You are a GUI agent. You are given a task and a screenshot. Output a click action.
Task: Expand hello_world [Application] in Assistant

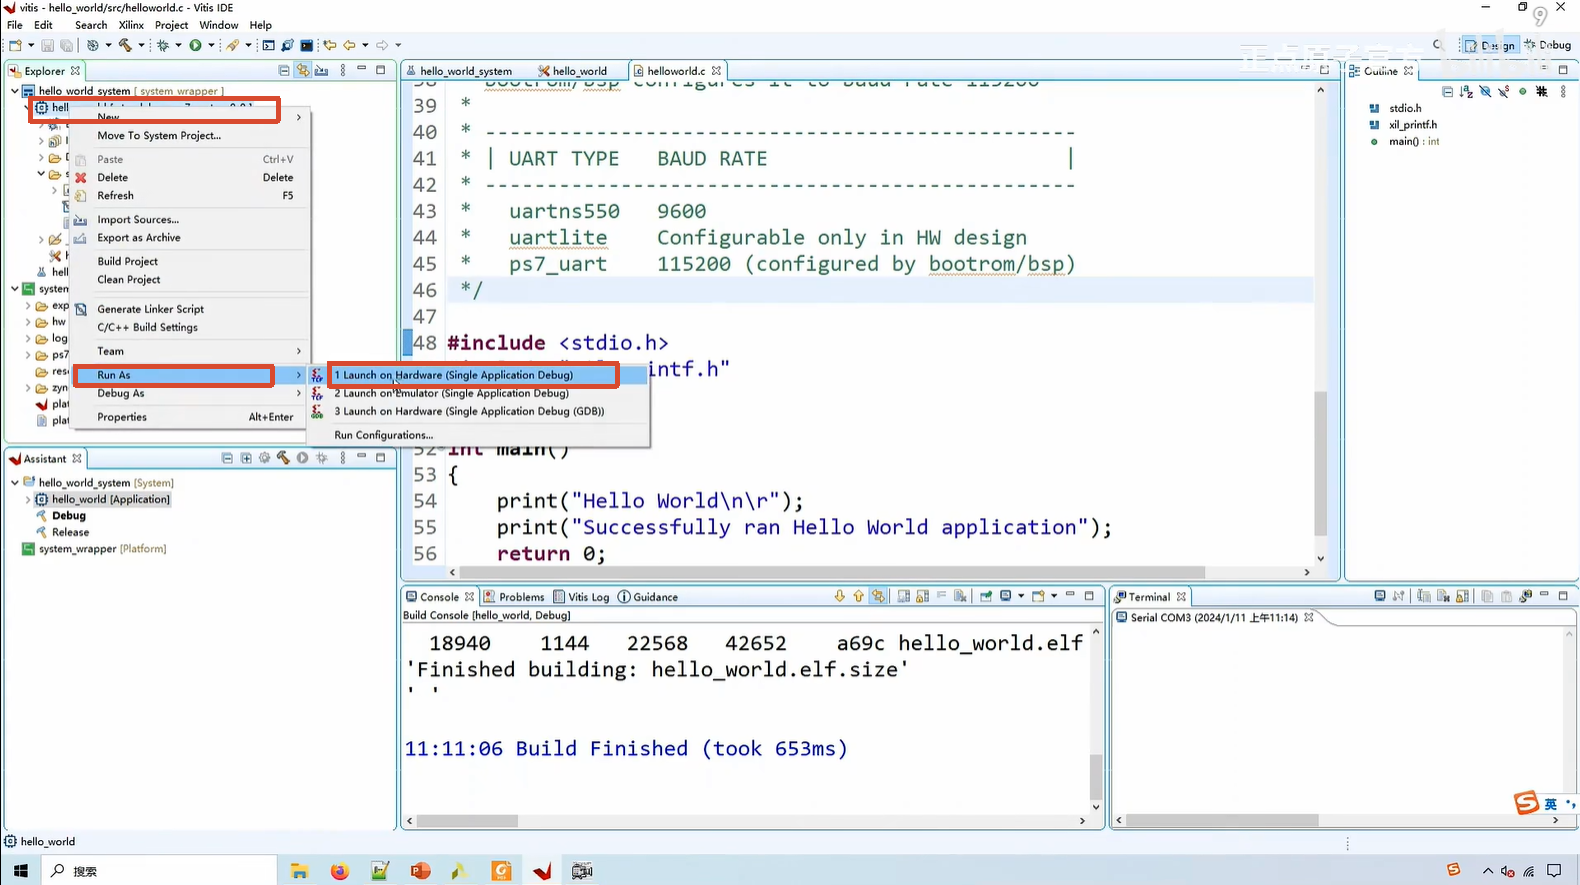[27, 499]
